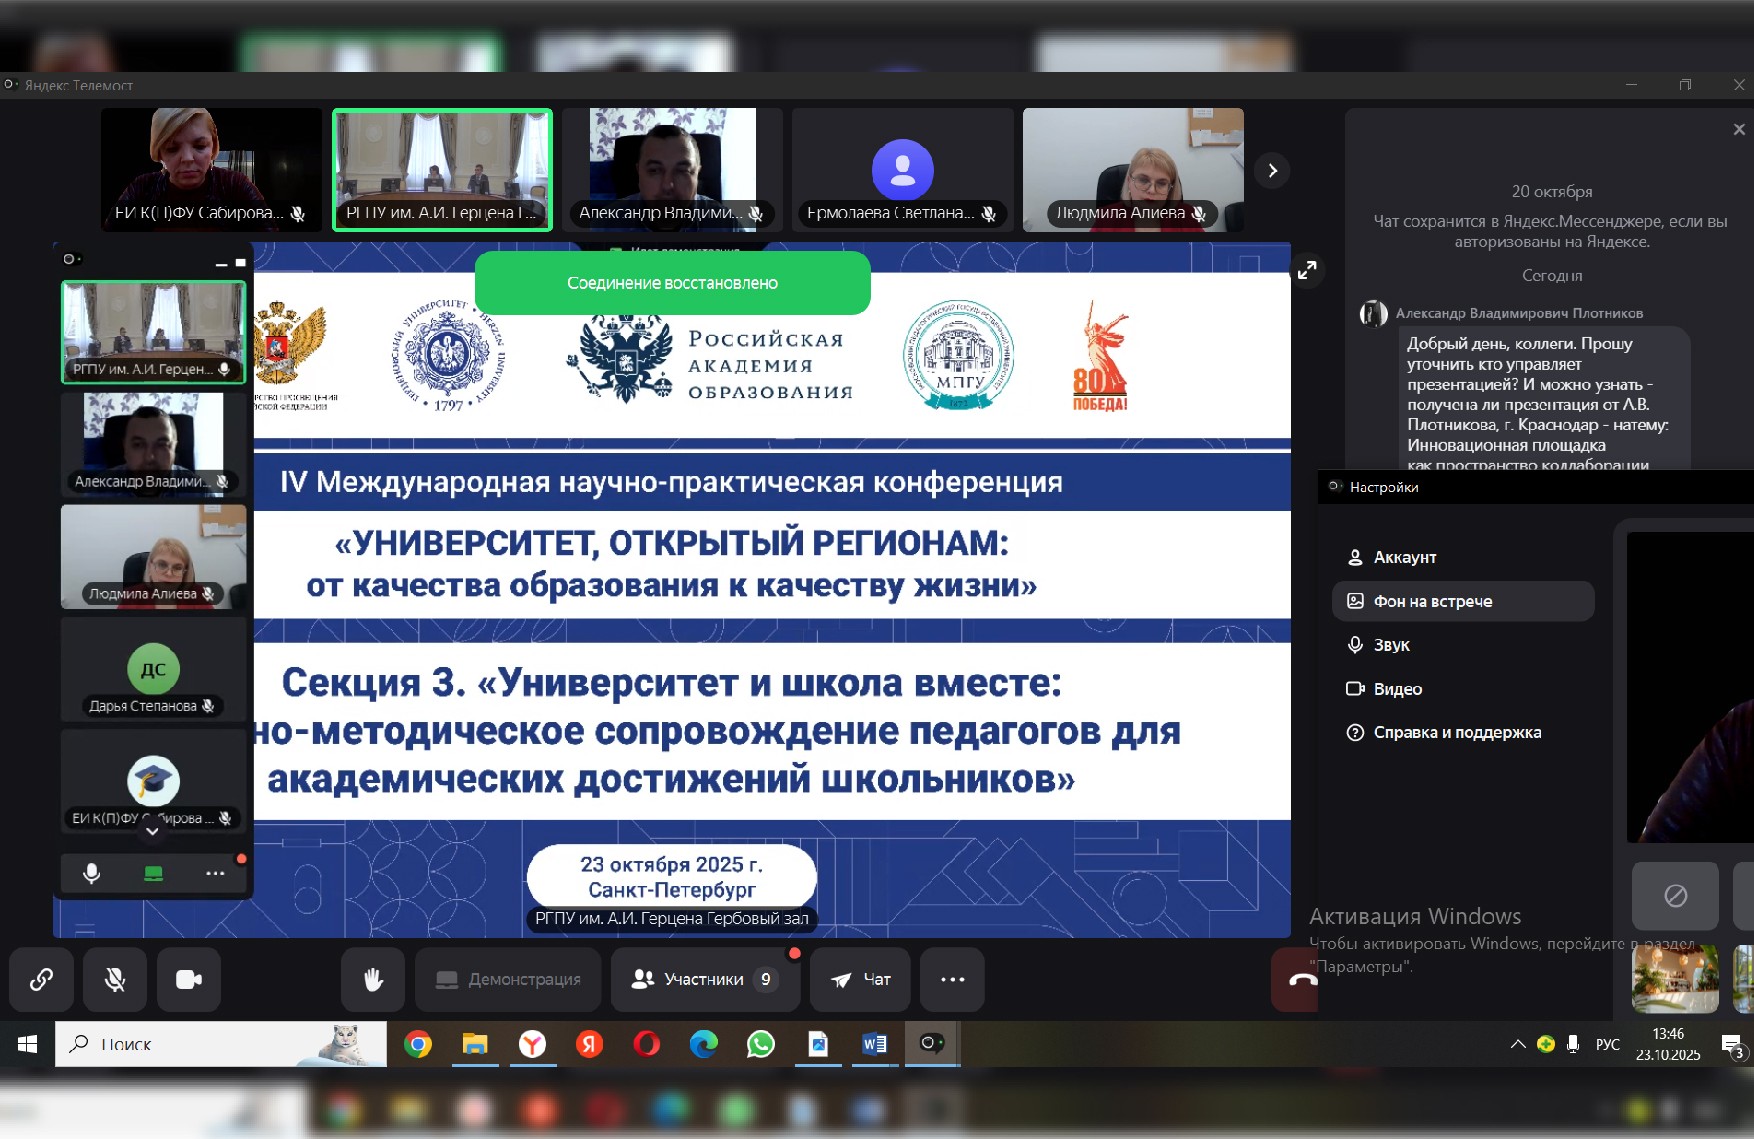
Task: Collapse the participant list with the down chevron
Action: coord(152,831)
